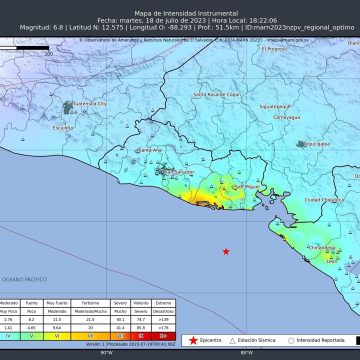Click the 'Hora Local: 18:22:06' text
The image size is (360, 360).
(244, 21)
